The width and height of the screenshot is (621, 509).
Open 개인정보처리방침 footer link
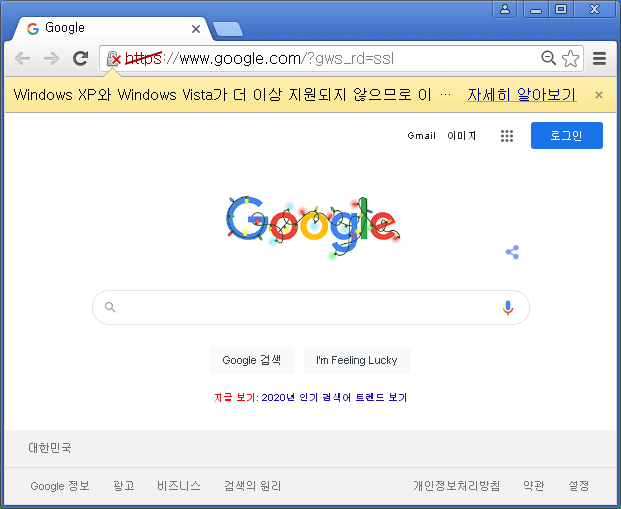coord(457,486)
